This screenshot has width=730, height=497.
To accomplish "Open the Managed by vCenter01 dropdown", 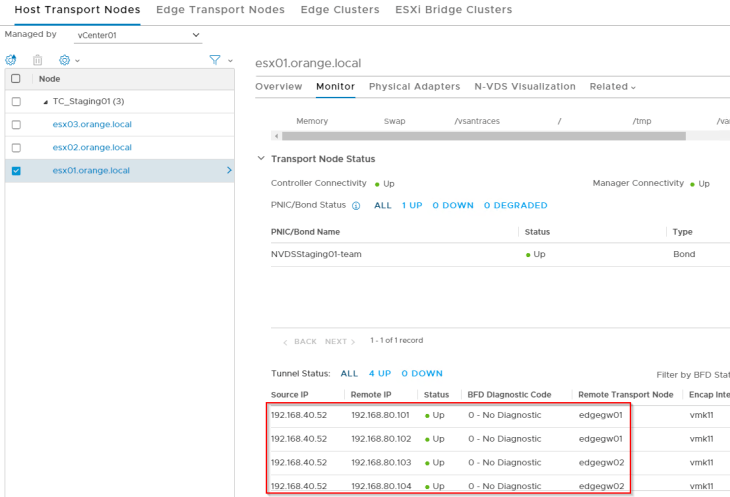I will coord(138,36).
